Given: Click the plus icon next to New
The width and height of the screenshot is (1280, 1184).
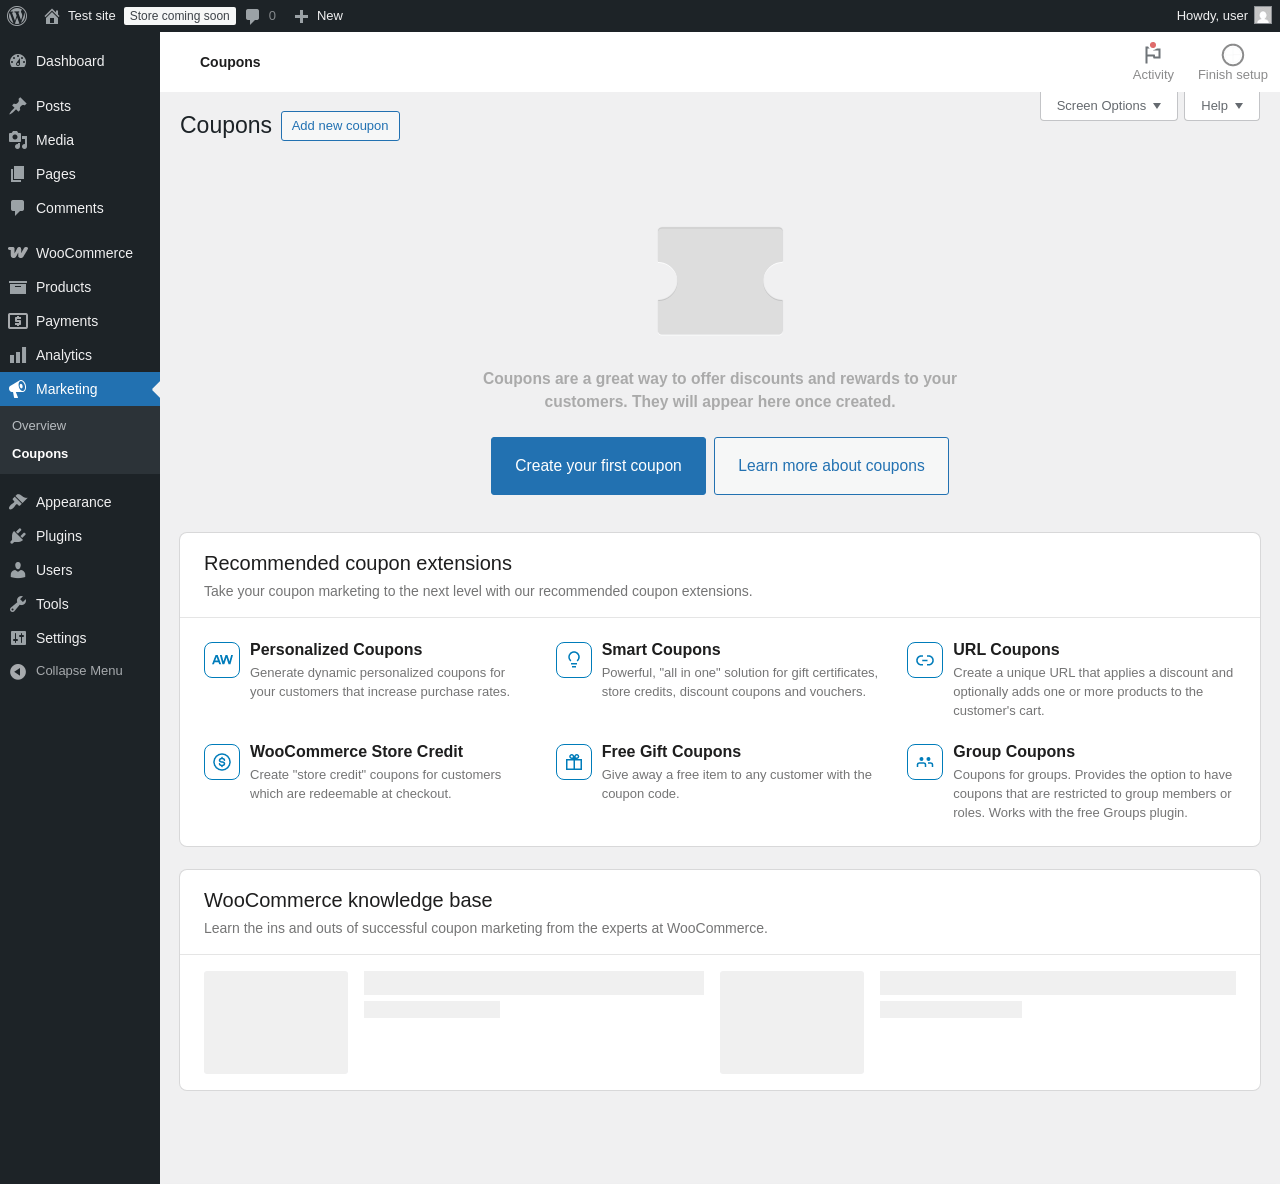Looking at the screenshot, I should [x=301, y=16].
